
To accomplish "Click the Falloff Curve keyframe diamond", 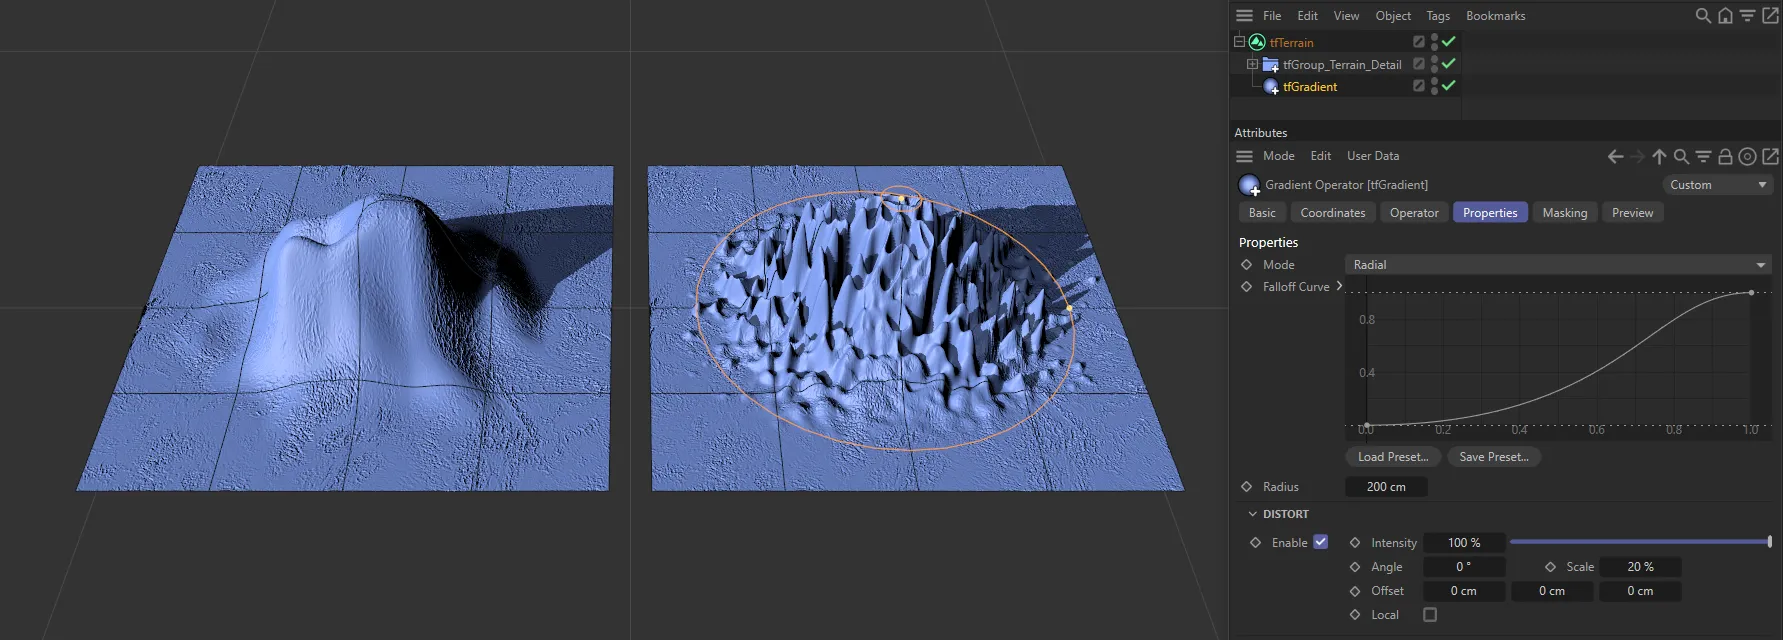I will pyautogui.click(x=1246, y=287).
